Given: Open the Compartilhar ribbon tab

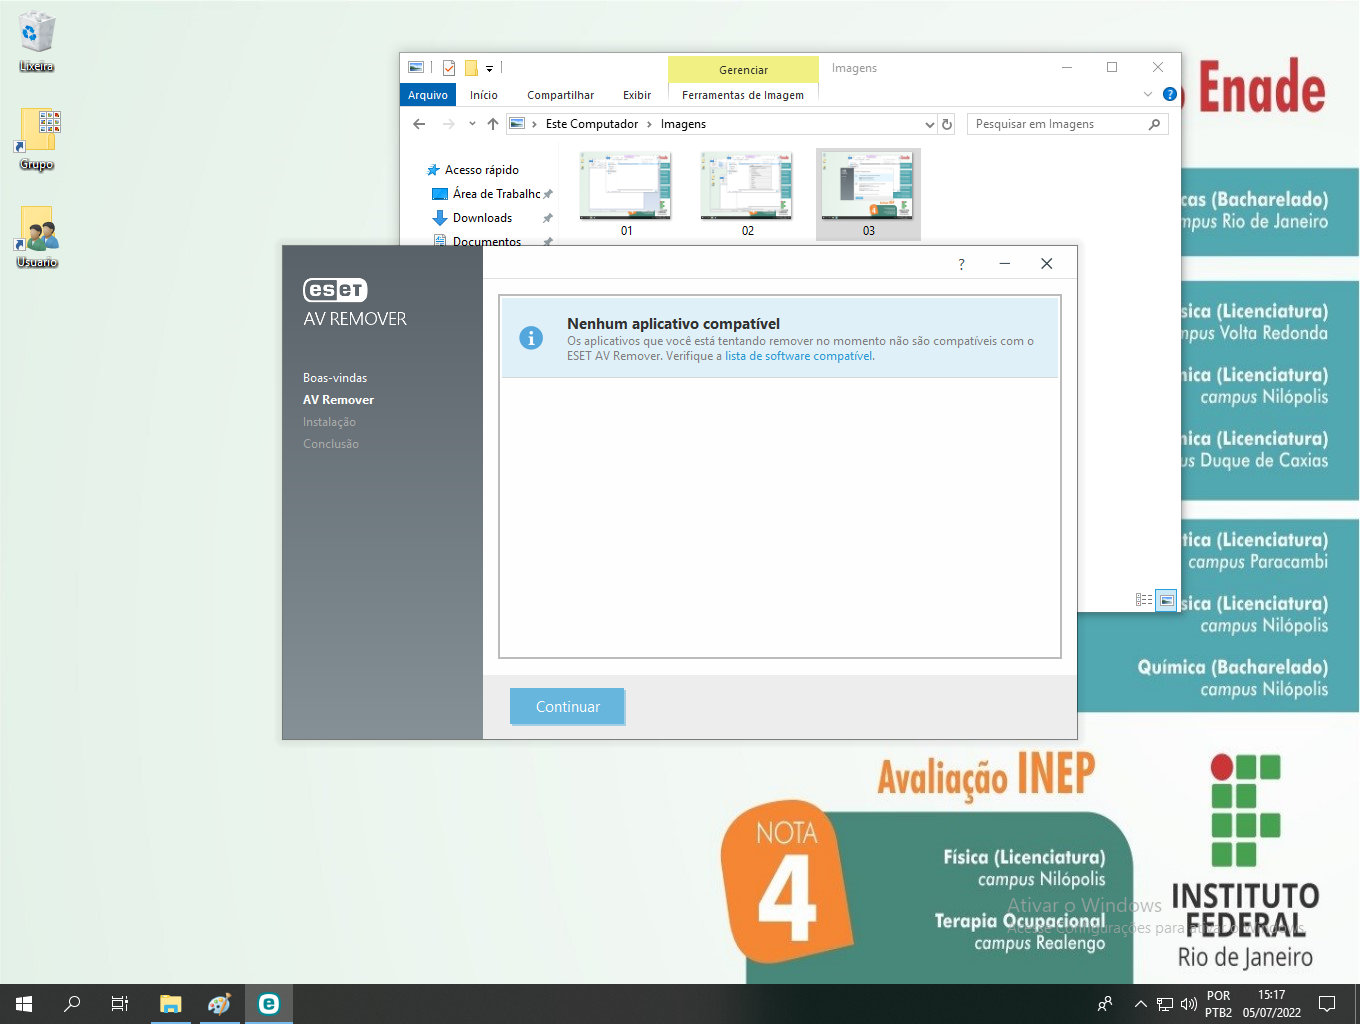Looking at the screenshot, I should click(x=560, y=95).
